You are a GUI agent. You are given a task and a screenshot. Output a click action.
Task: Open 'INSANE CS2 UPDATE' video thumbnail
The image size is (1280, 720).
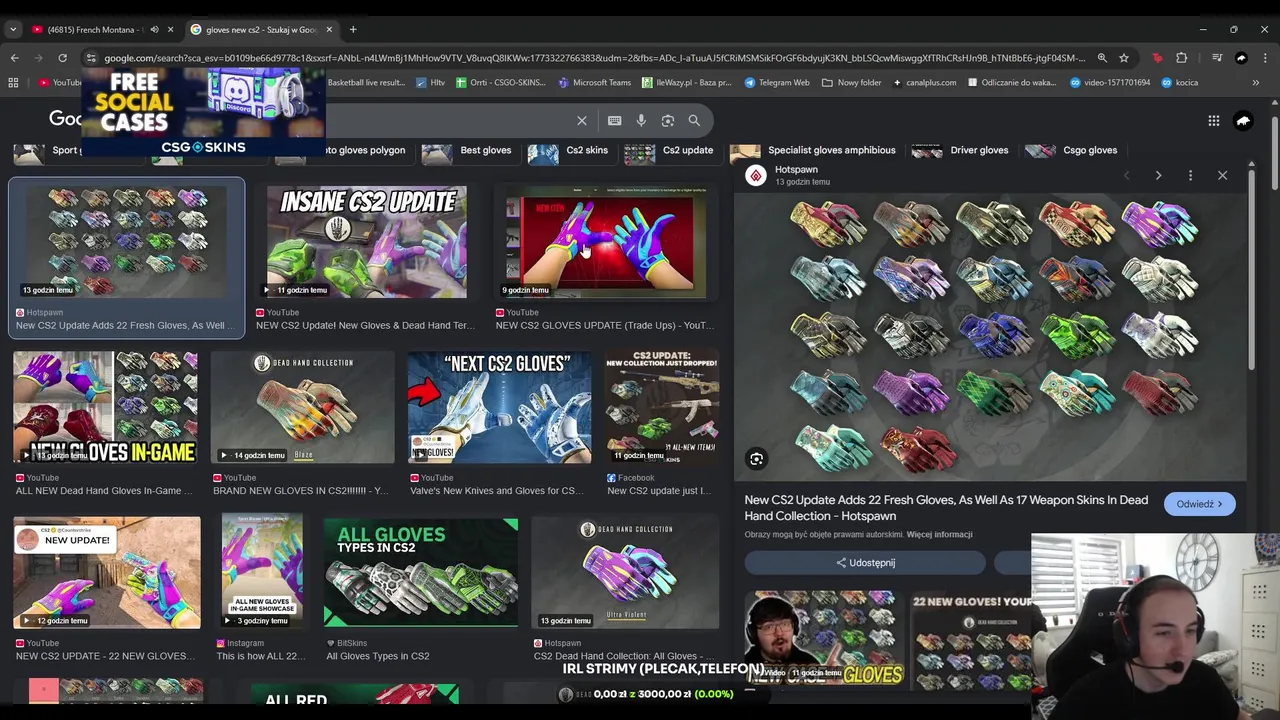(x=366, y=242)
